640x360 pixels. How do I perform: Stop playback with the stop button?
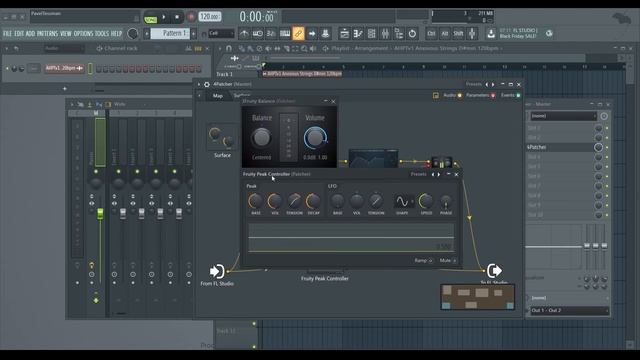177,18
